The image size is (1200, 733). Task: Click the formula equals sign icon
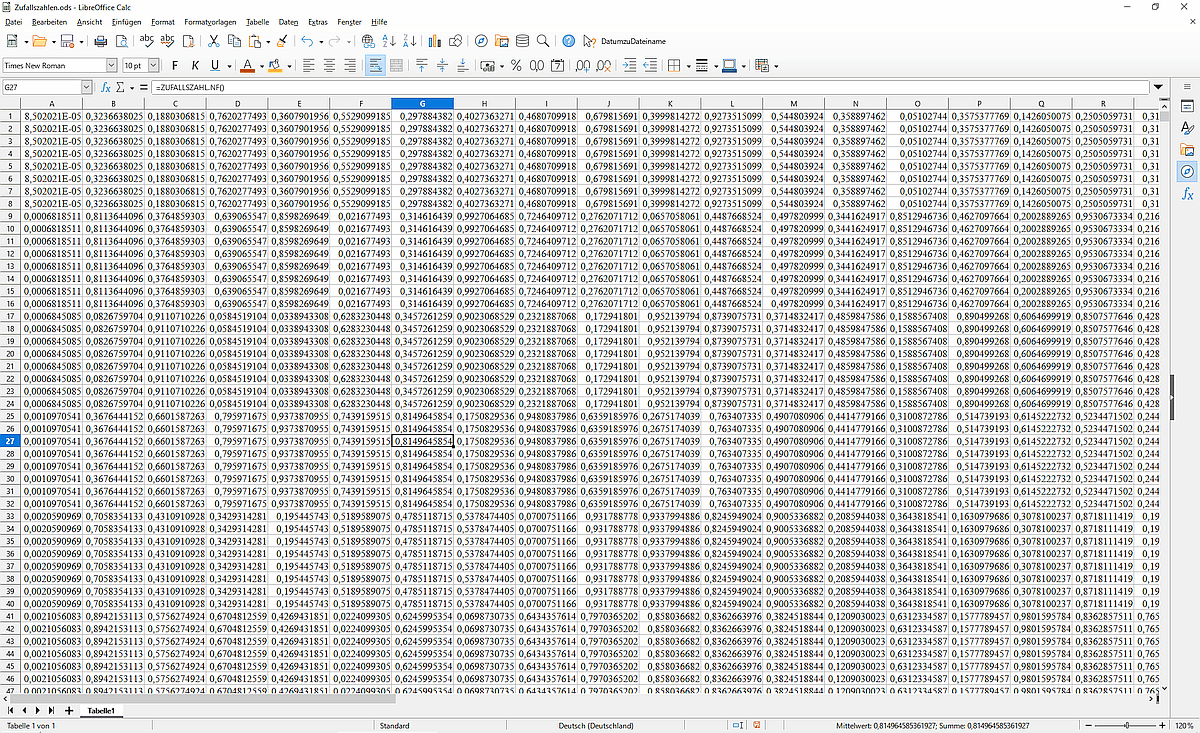point(144,88)
